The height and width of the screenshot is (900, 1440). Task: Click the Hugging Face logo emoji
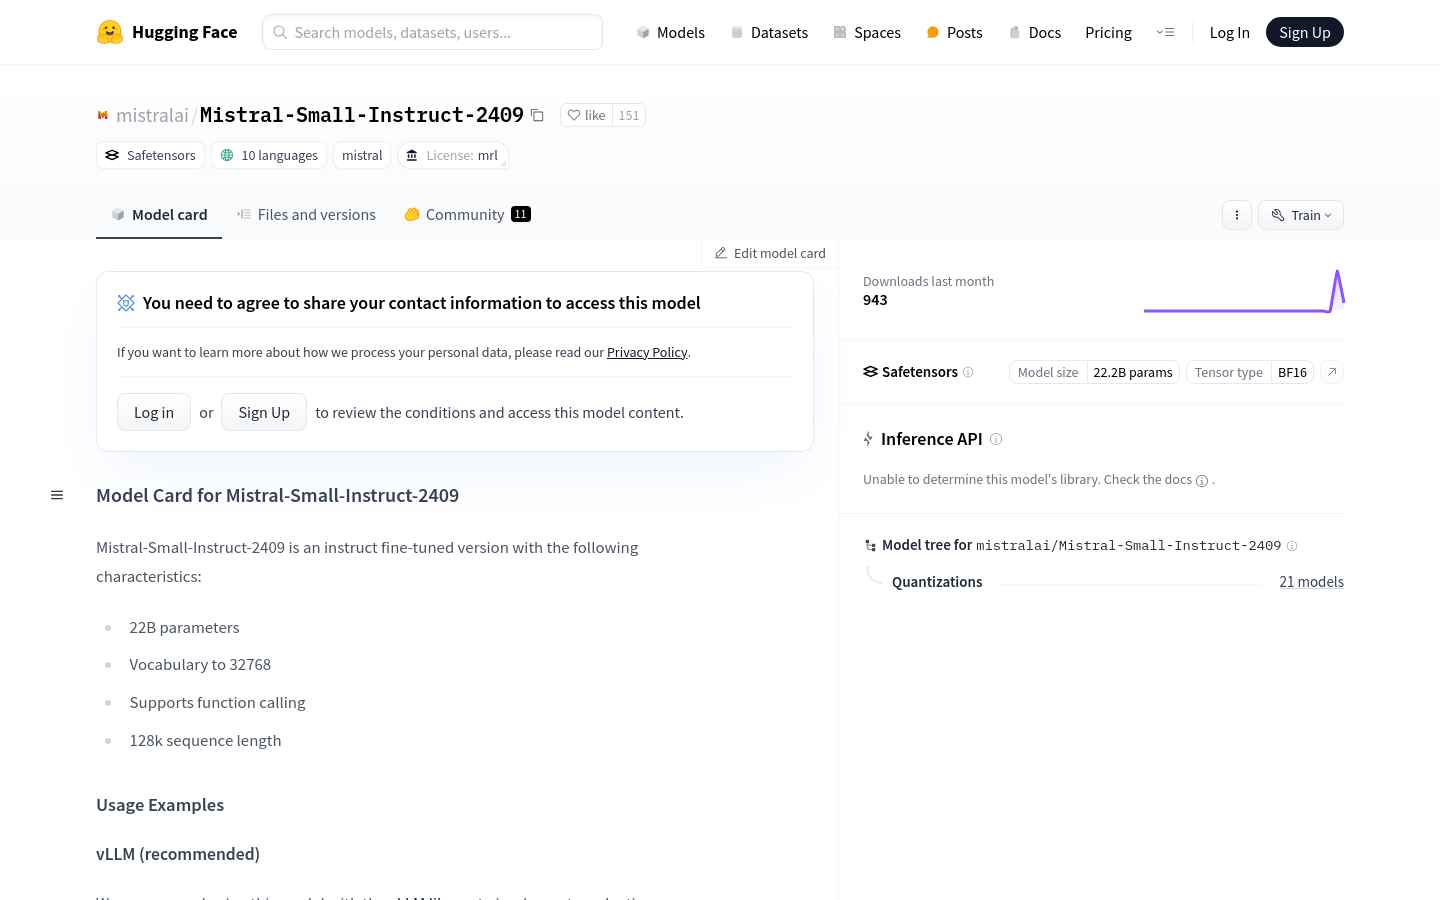110,32
